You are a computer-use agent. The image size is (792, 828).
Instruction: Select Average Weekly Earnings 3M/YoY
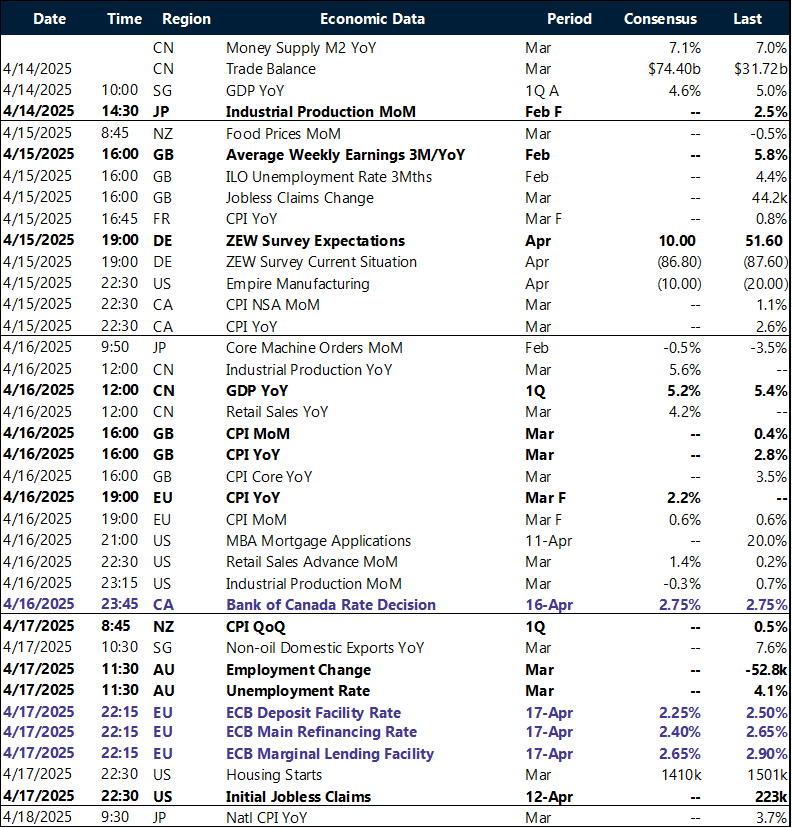345,155
